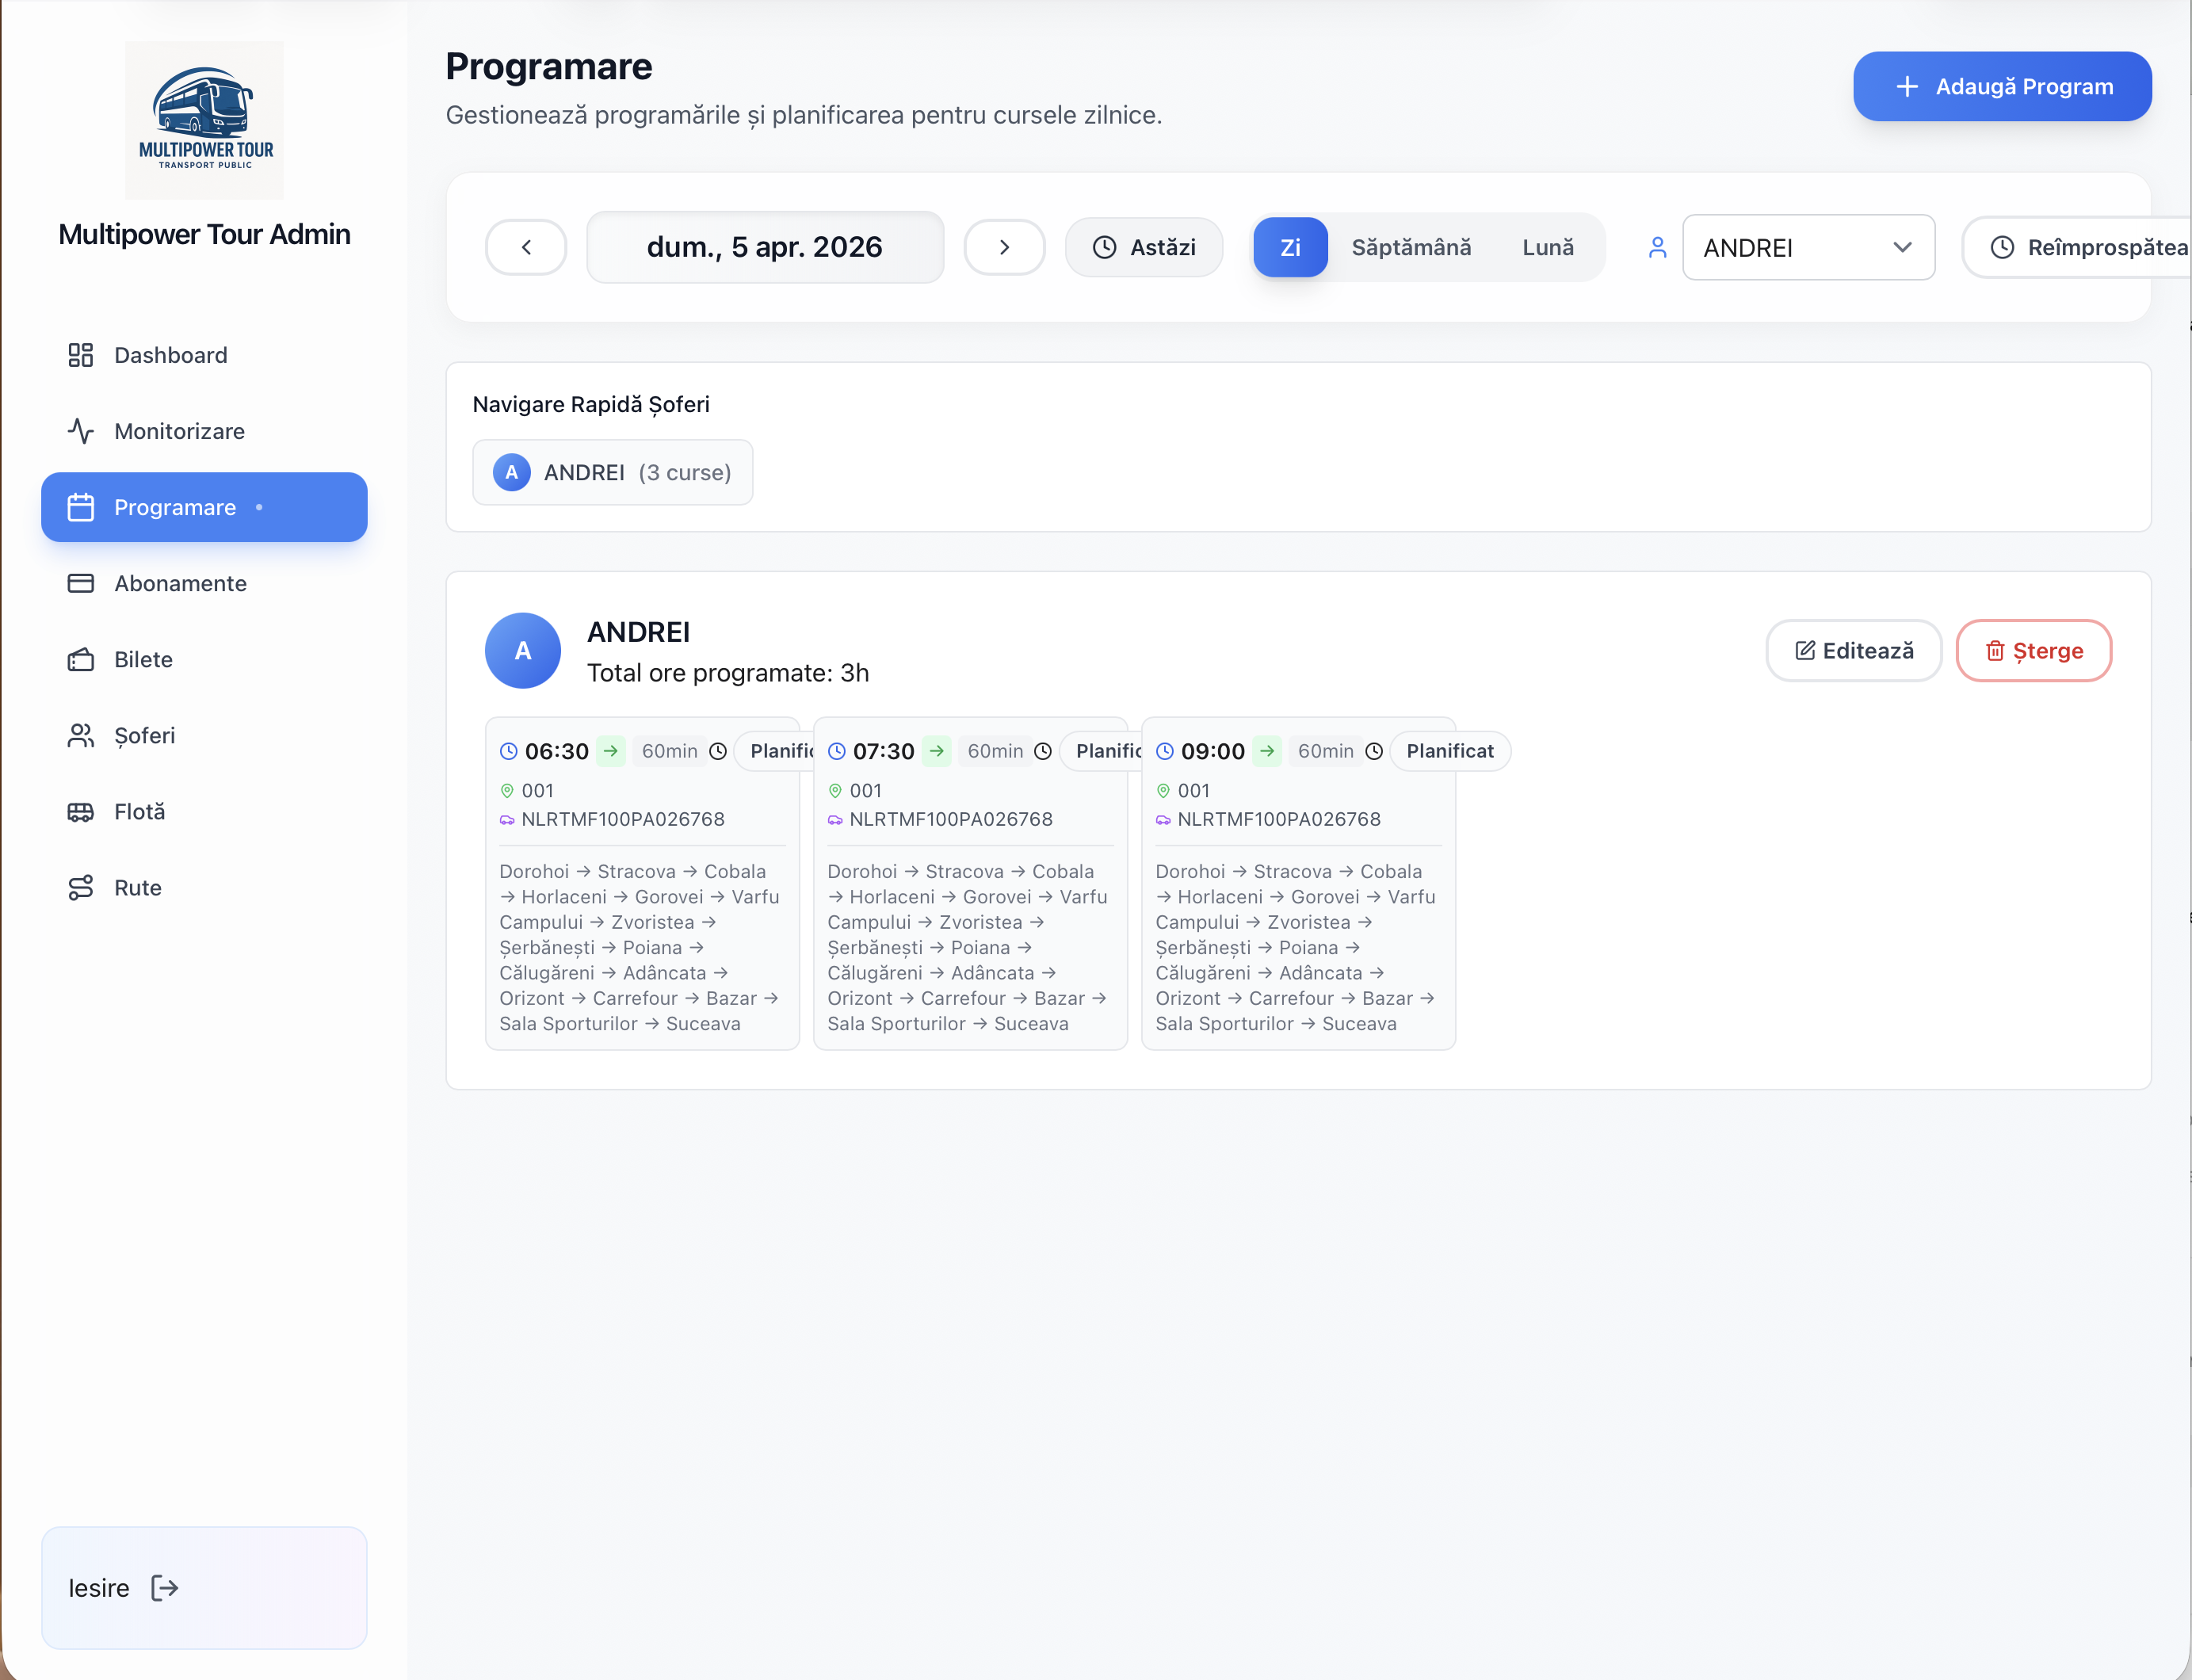The height and width of the screenshot is (1680, 2192).
Task: Click NLRTMF100PA026768 on the 07:30 card
Action: coord(950,819)
